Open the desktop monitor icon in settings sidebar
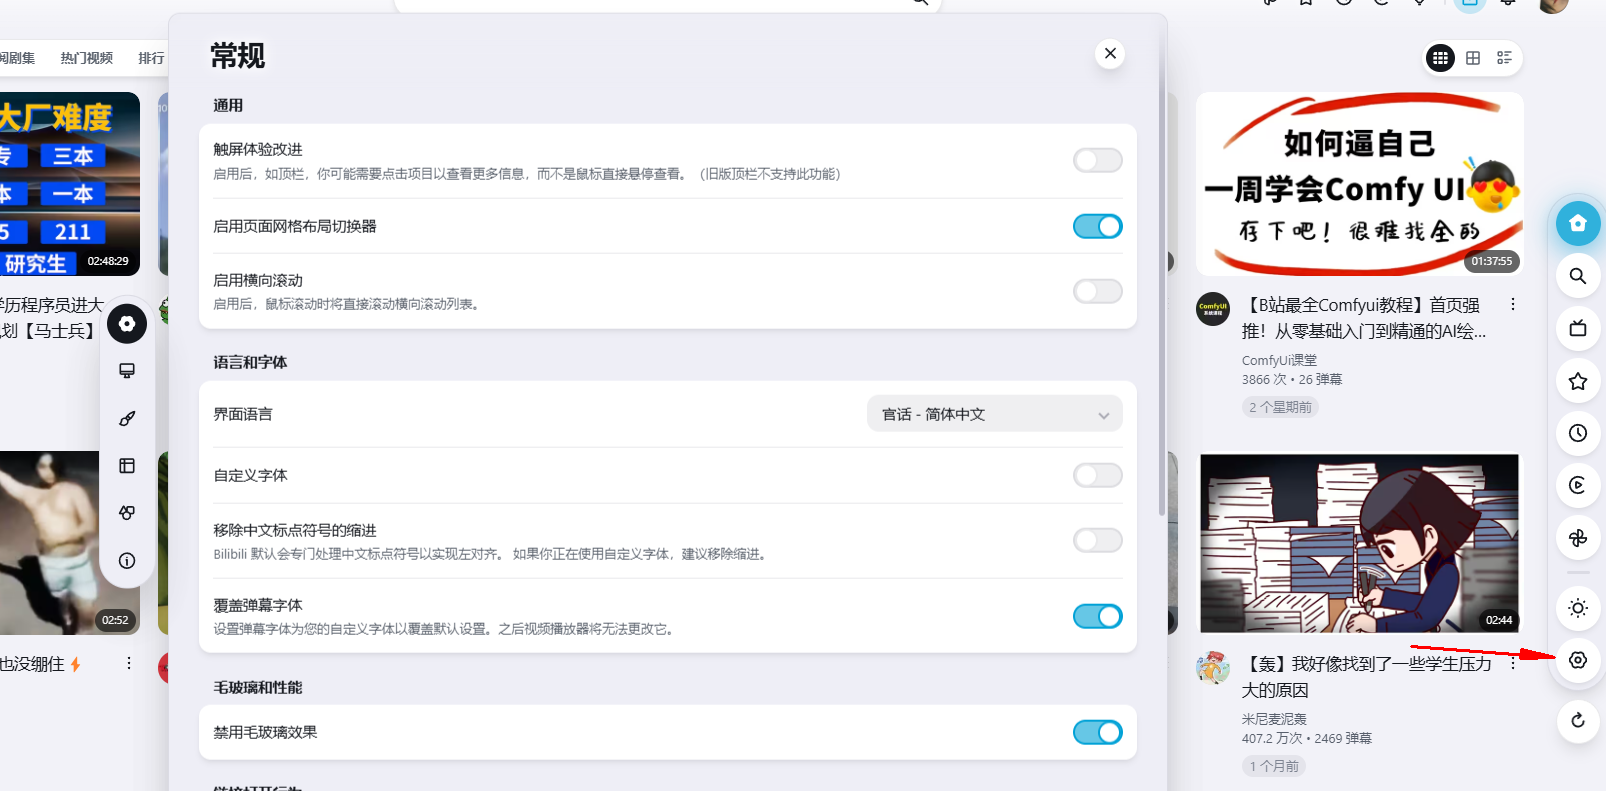 coord(127,371)
